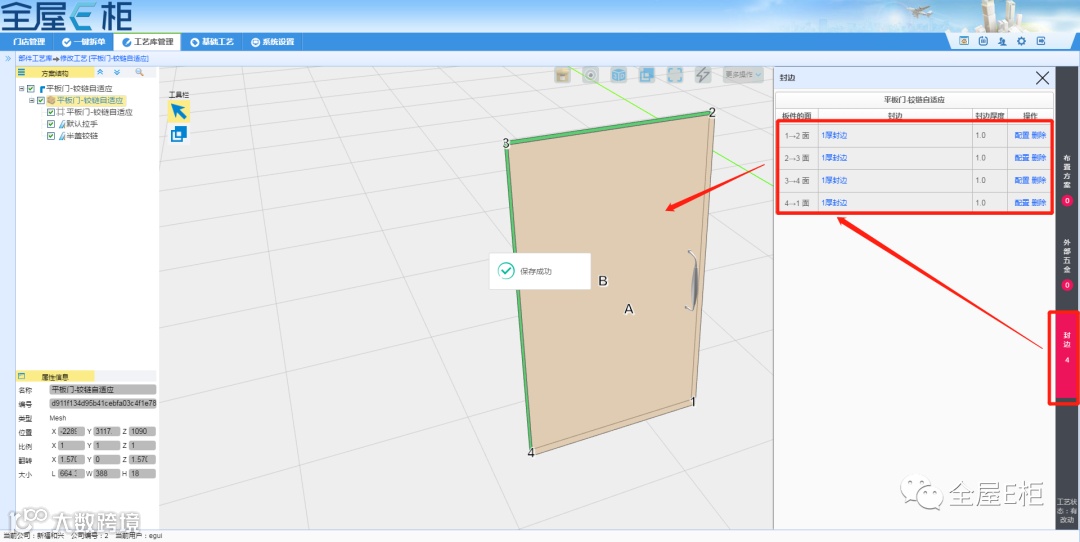Collapse all tree nodes with double up chevron
Viewport: 1080px width, 542px height.
pos(100,72)
